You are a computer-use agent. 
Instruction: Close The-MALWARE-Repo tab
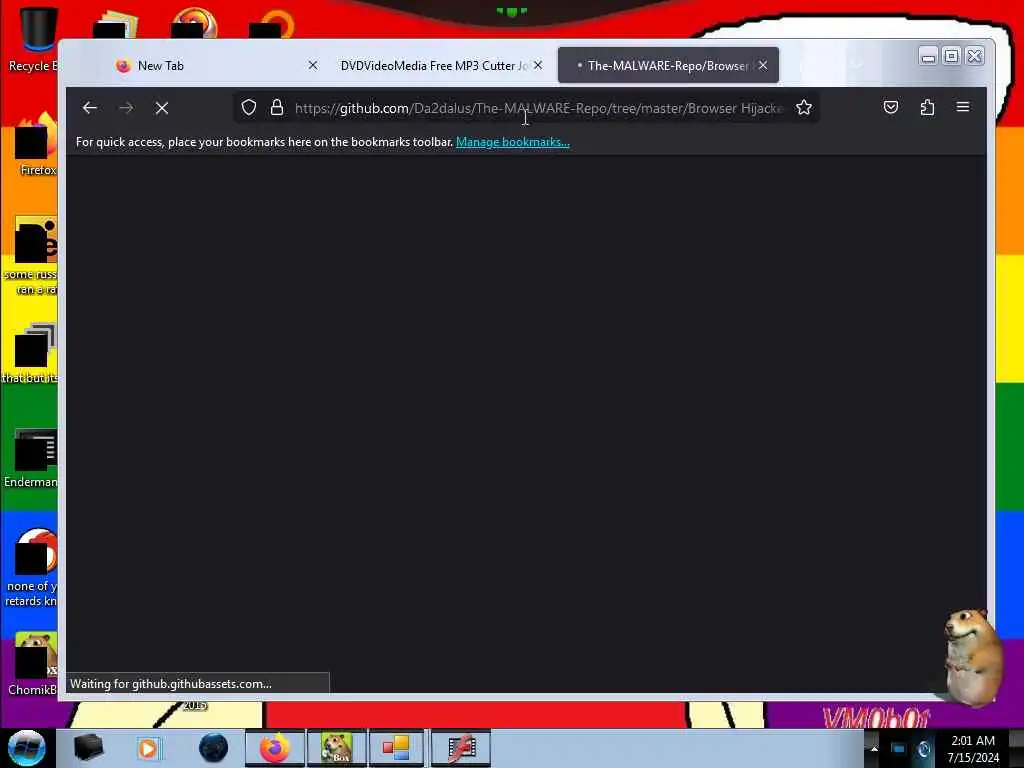[763, 65]
